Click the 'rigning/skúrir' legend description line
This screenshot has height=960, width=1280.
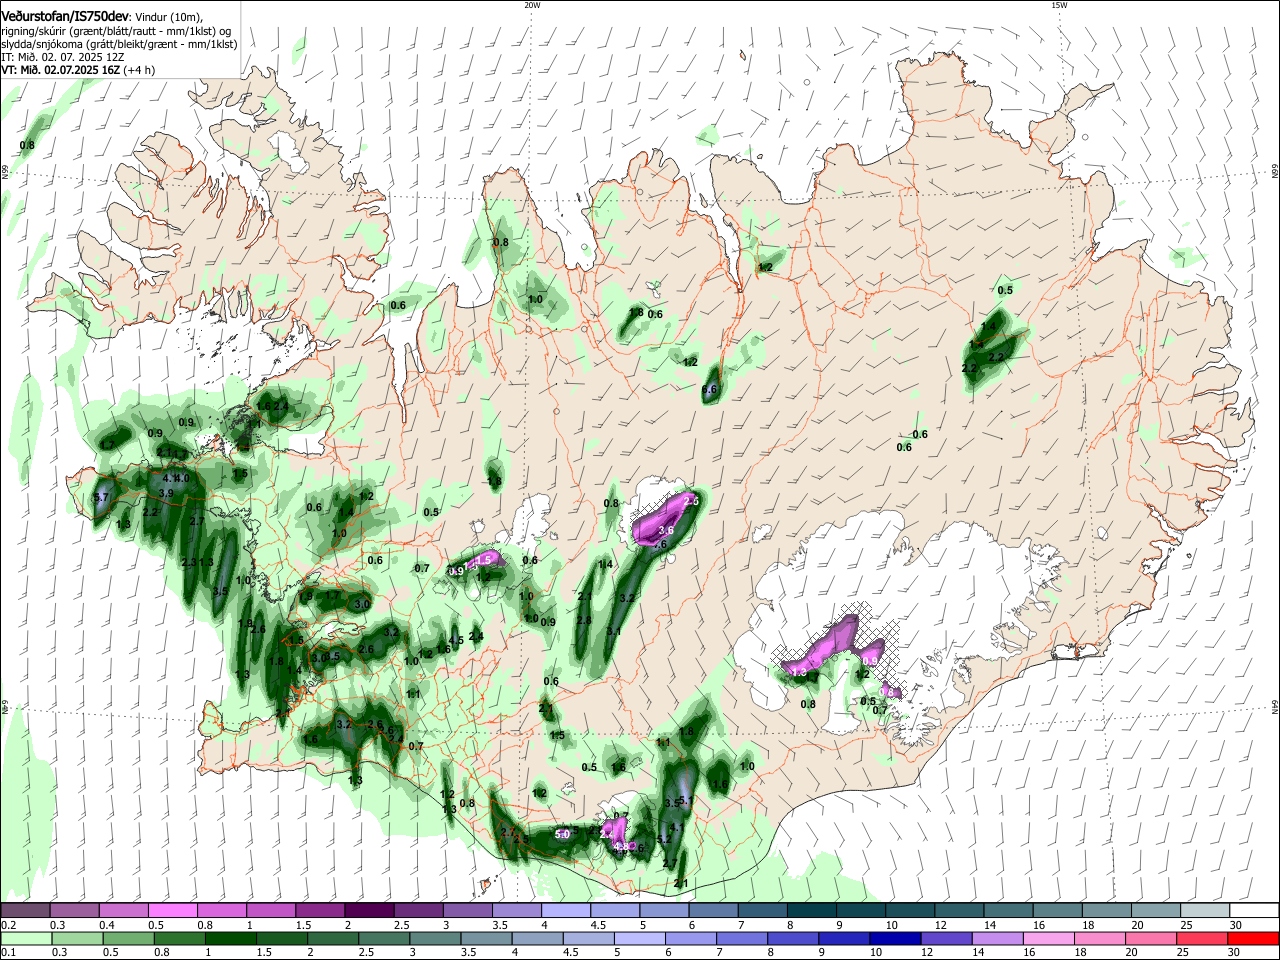click(116, 31)
